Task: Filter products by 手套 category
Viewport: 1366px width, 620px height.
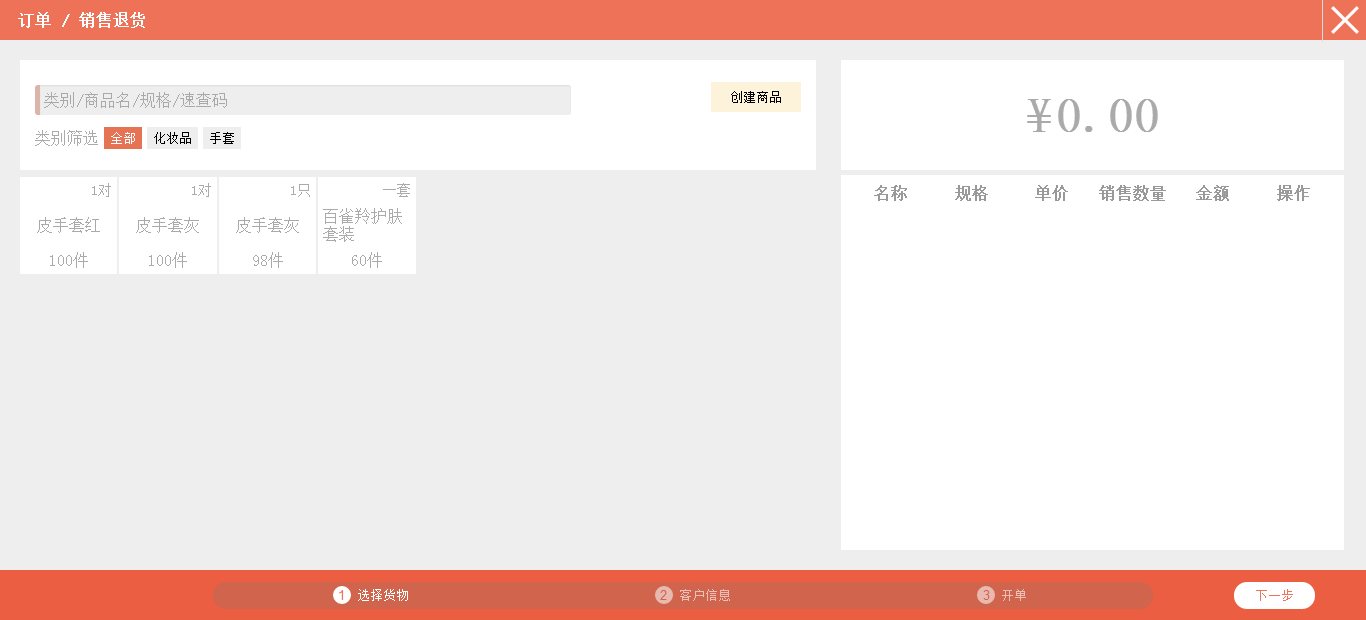Action: (x=222, y=138)
